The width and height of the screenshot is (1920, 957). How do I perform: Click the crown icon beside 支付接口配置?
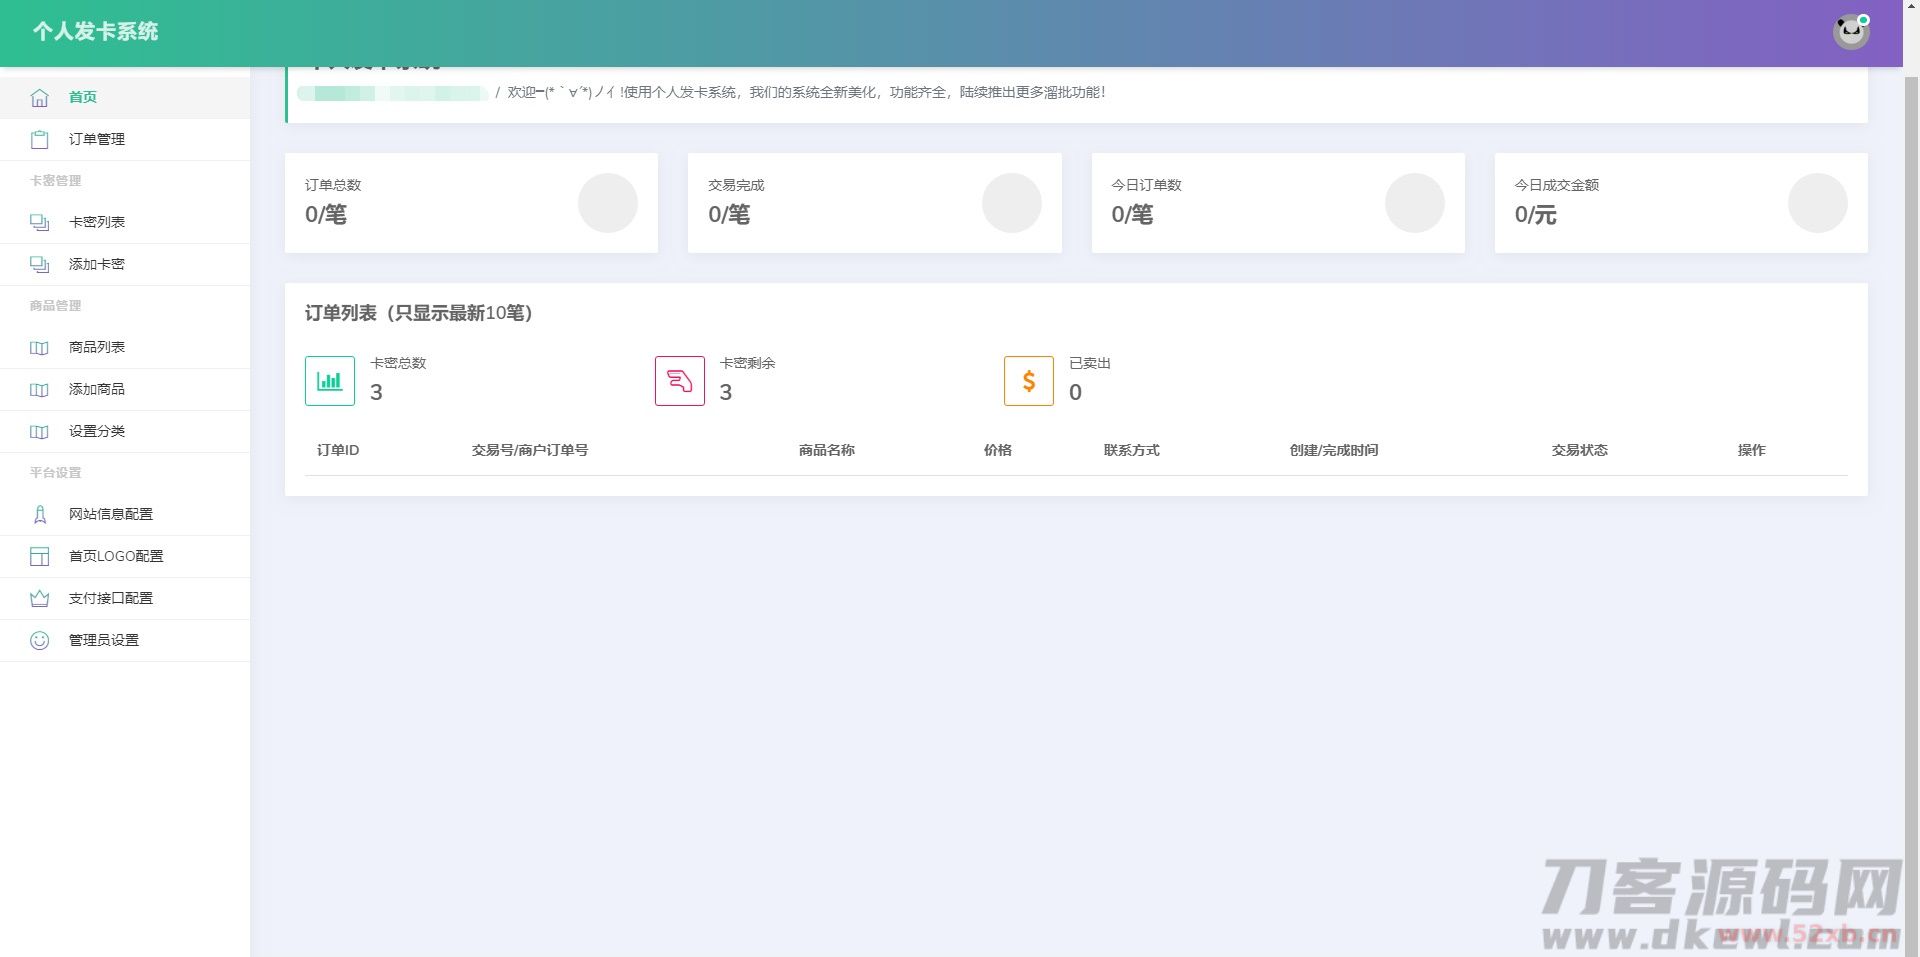pyautogui.click(x=39, y=598)
